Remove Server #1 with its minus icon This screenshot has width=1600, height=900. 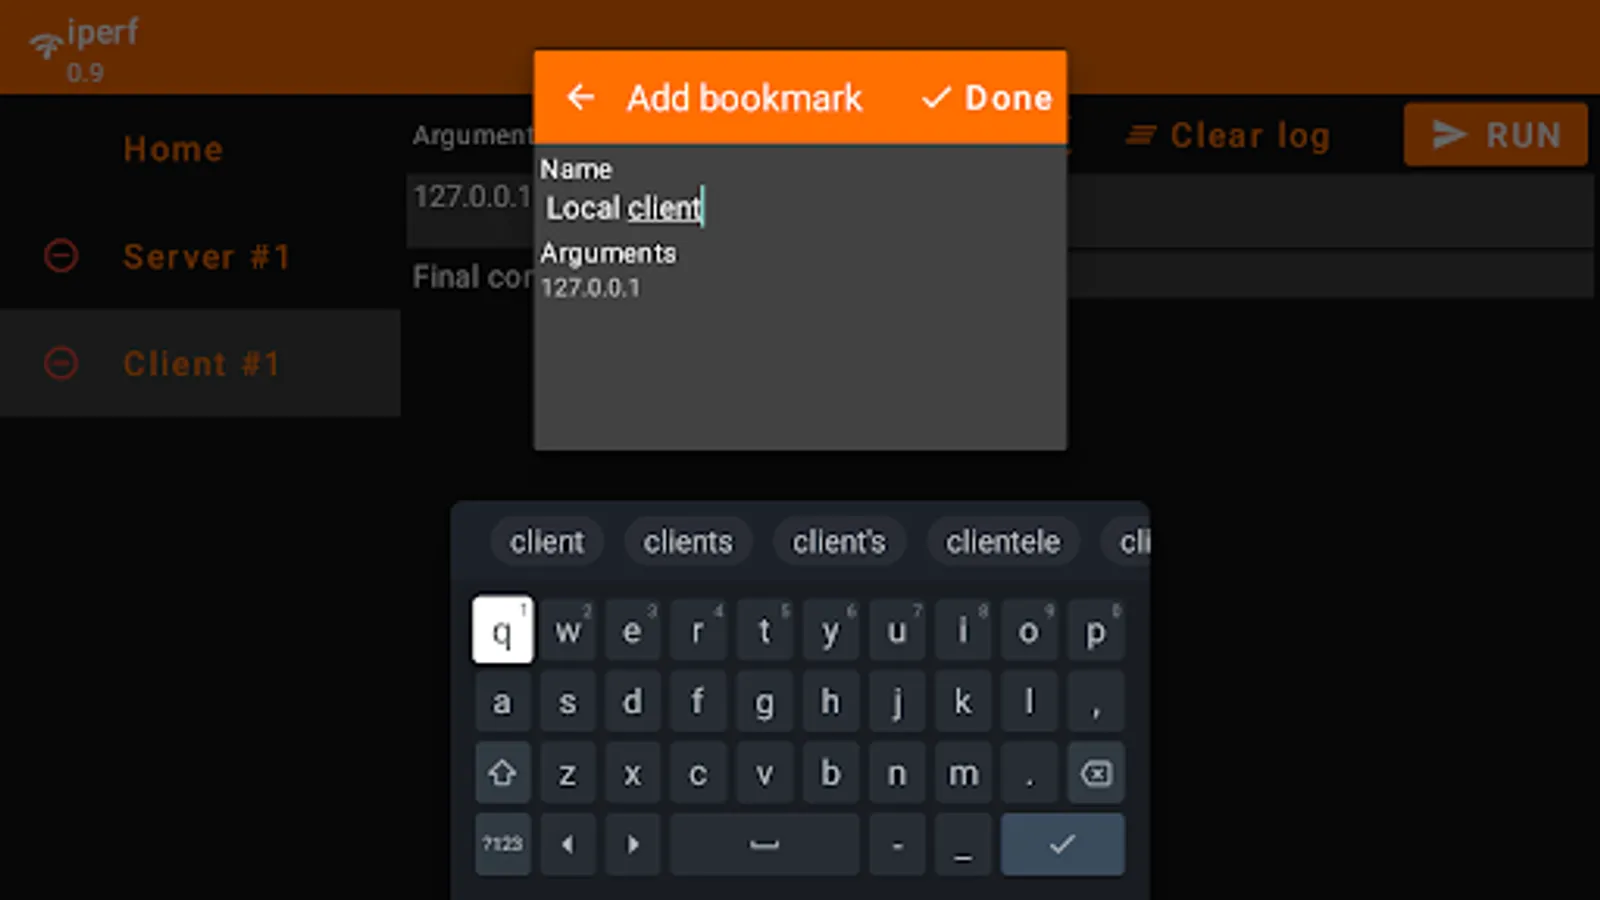61,256
